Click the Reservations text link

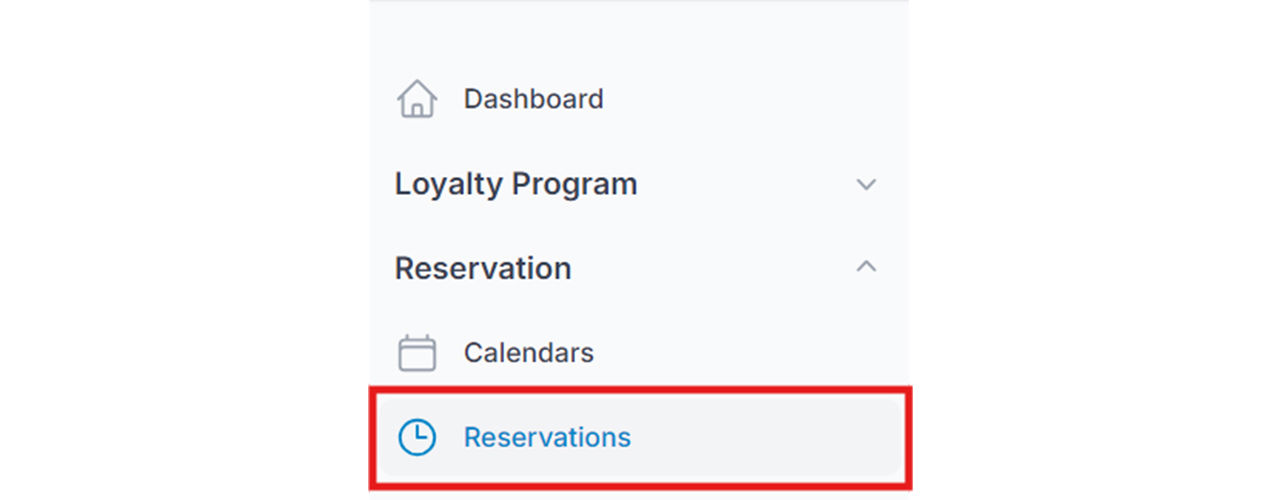point(547,437)
